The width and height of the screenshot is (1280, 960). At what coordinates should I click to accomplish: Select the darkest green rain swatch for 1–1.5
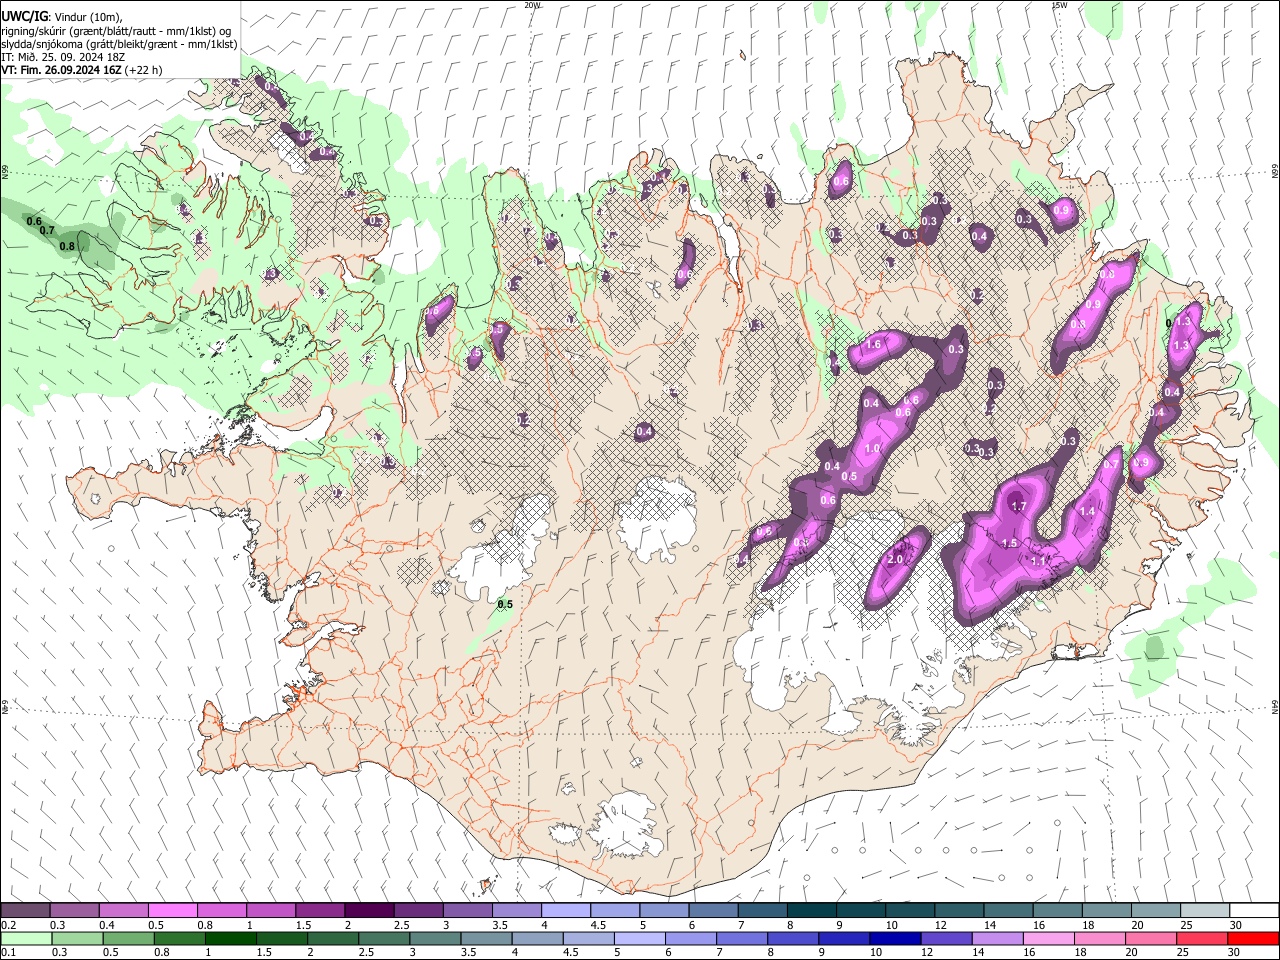230,938
